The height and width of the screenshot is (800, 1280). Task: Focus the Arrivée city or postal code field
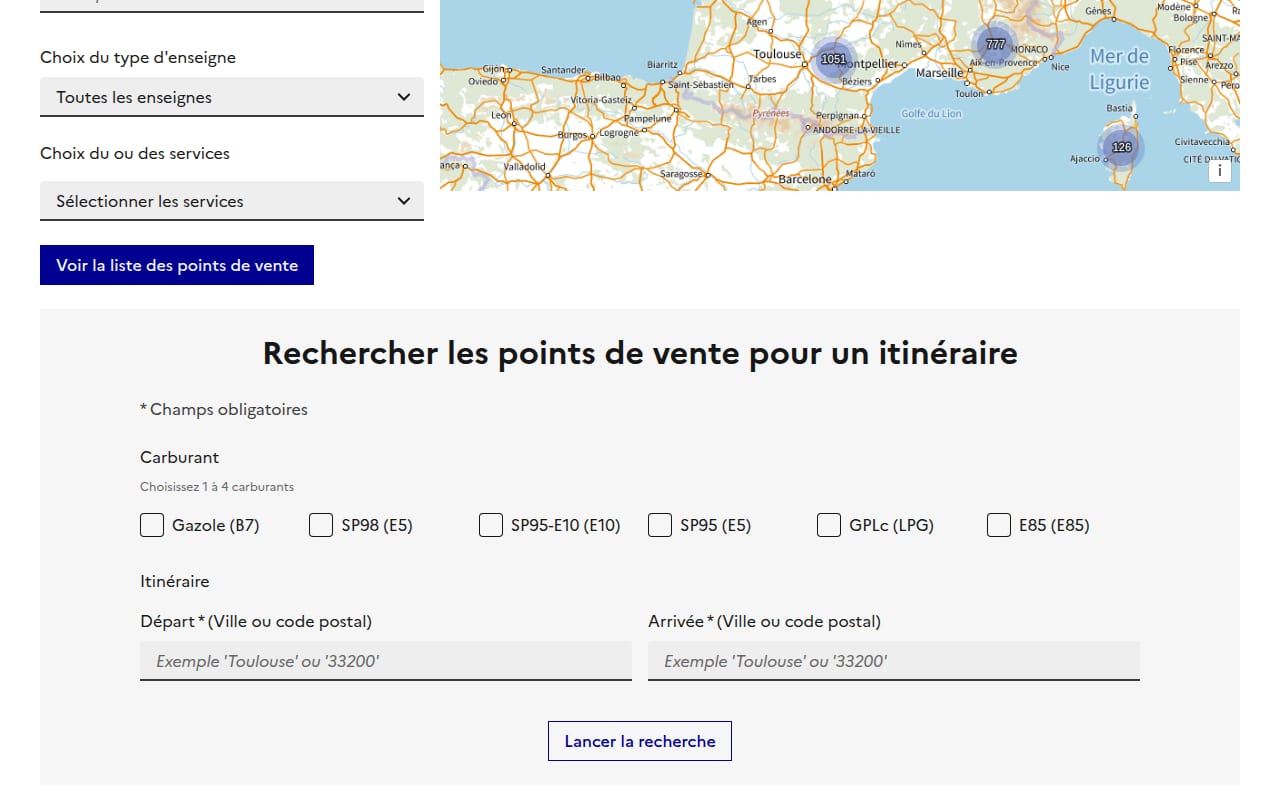[x=894, y=661]
